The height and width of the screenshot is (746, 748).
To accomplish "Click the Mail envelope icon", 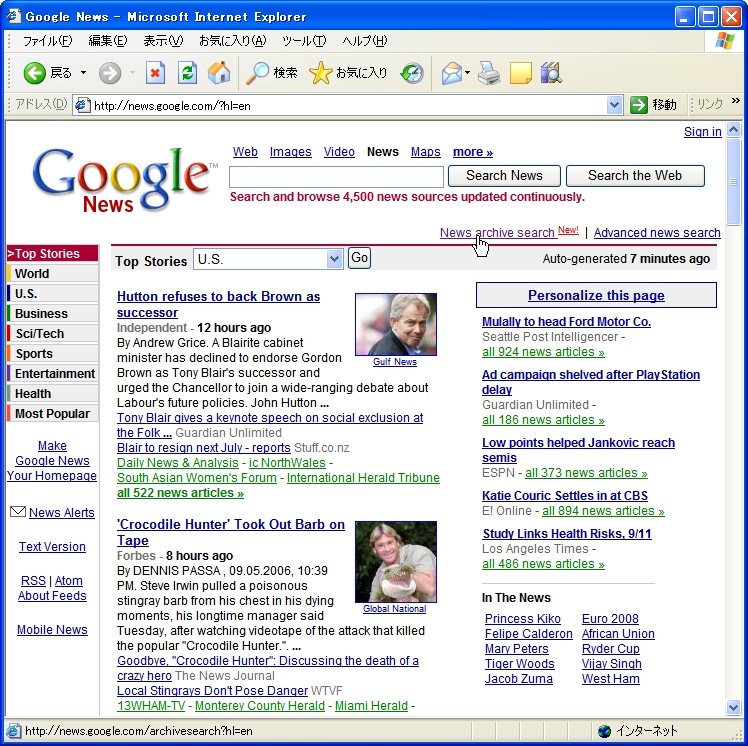I will (451, 73).
